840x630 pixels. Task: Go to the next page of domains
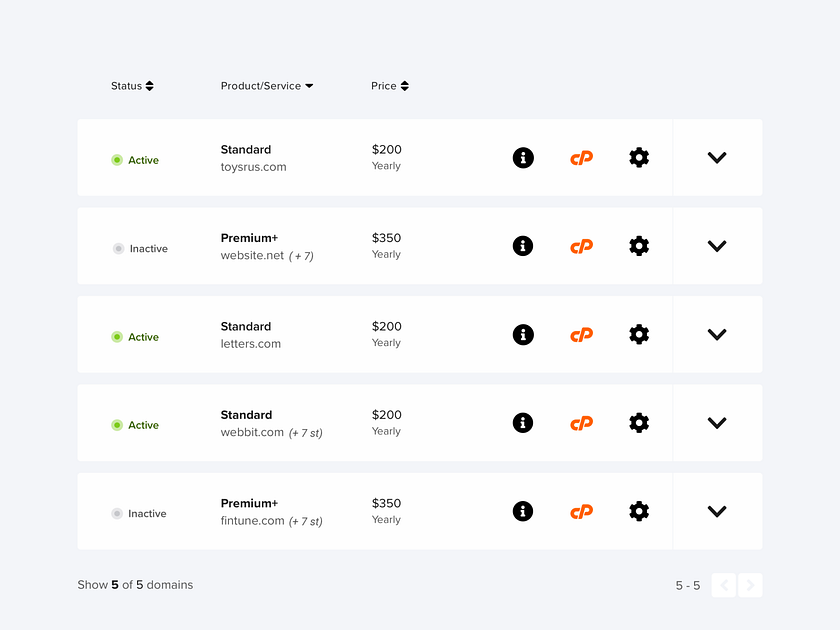click(x=750, y=585)
